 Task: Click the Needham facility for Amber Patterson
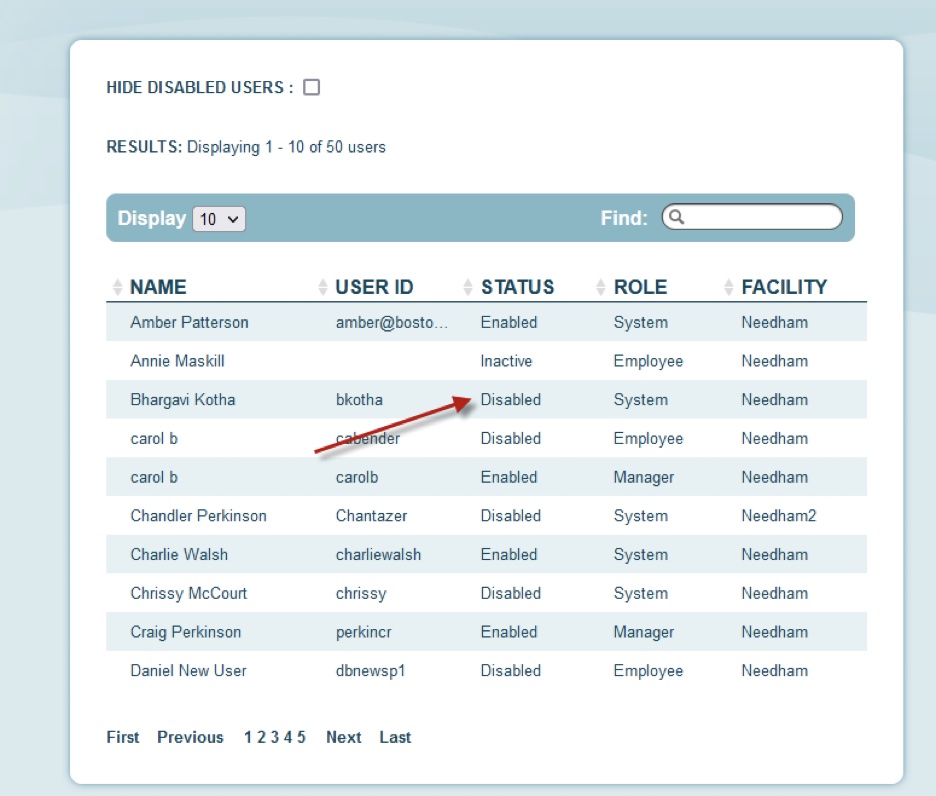click(x=775, y=322)
